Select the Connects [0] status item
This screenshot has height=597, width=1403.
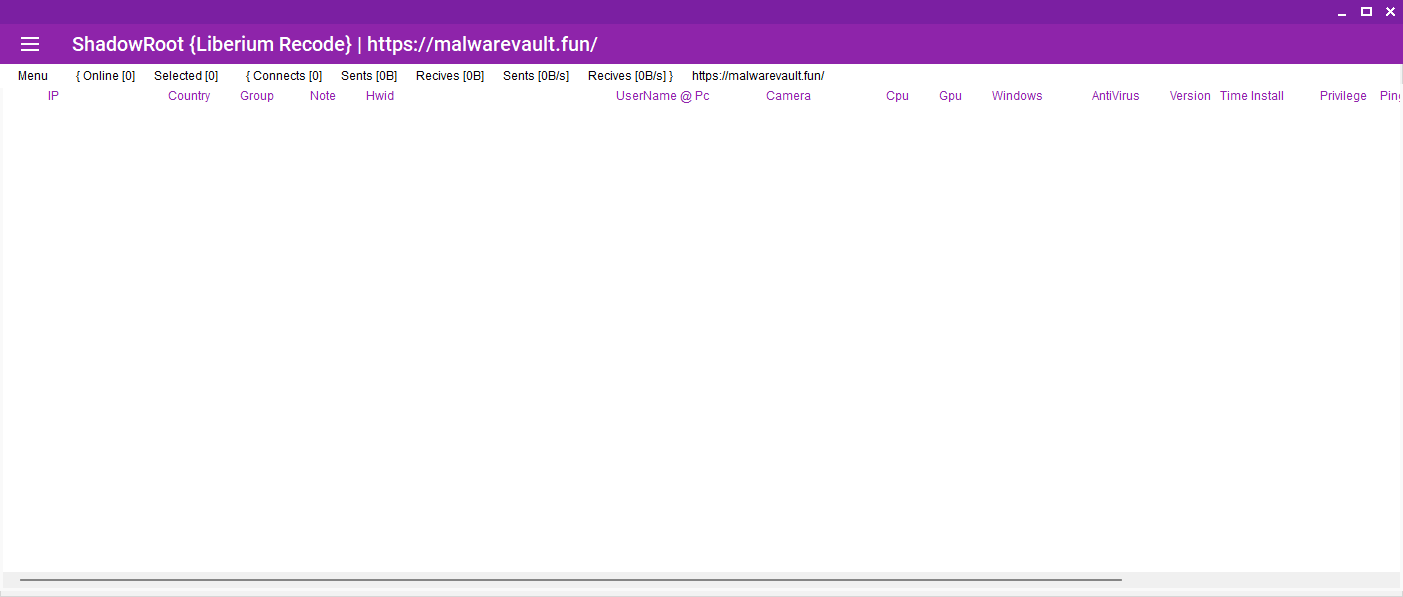(x=284, y=76)
